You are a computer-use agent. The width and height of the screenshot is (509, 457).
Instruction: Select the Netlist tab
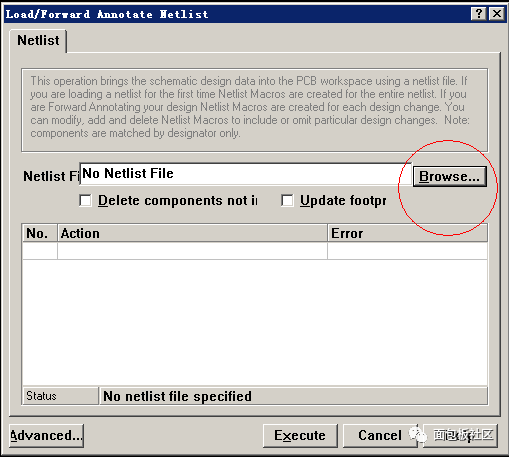(38, 41)
